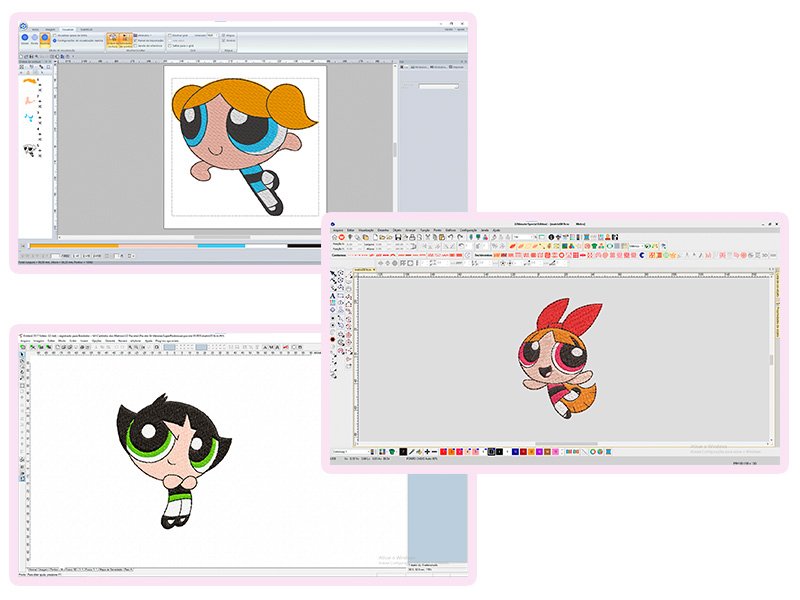
Task: Select pink skin thumbnail in sewing order panel
Action: (x=31, y=100)
